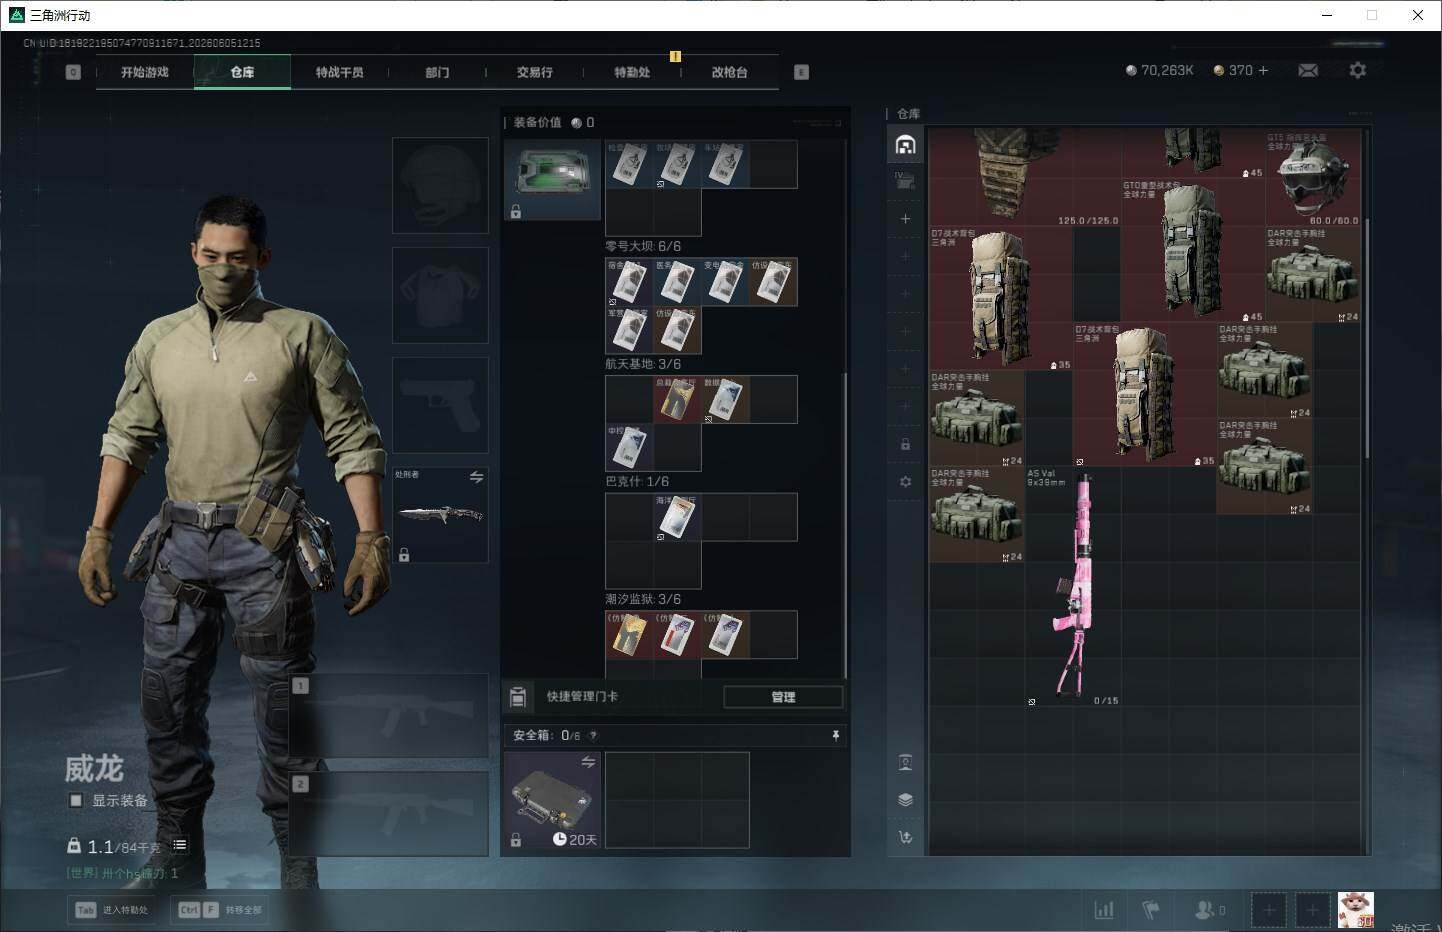Viewport: 1442px width, 932px height.
Task: Click the operator portrait icon in stash sidebar
Action: (905, 763)
